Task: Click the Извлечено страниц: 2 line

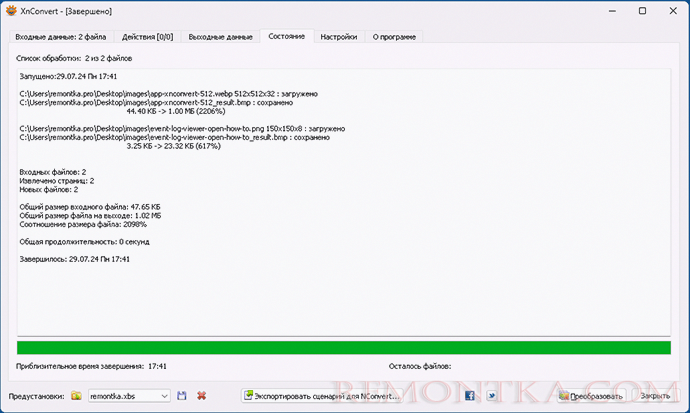Action: [57, 181]
